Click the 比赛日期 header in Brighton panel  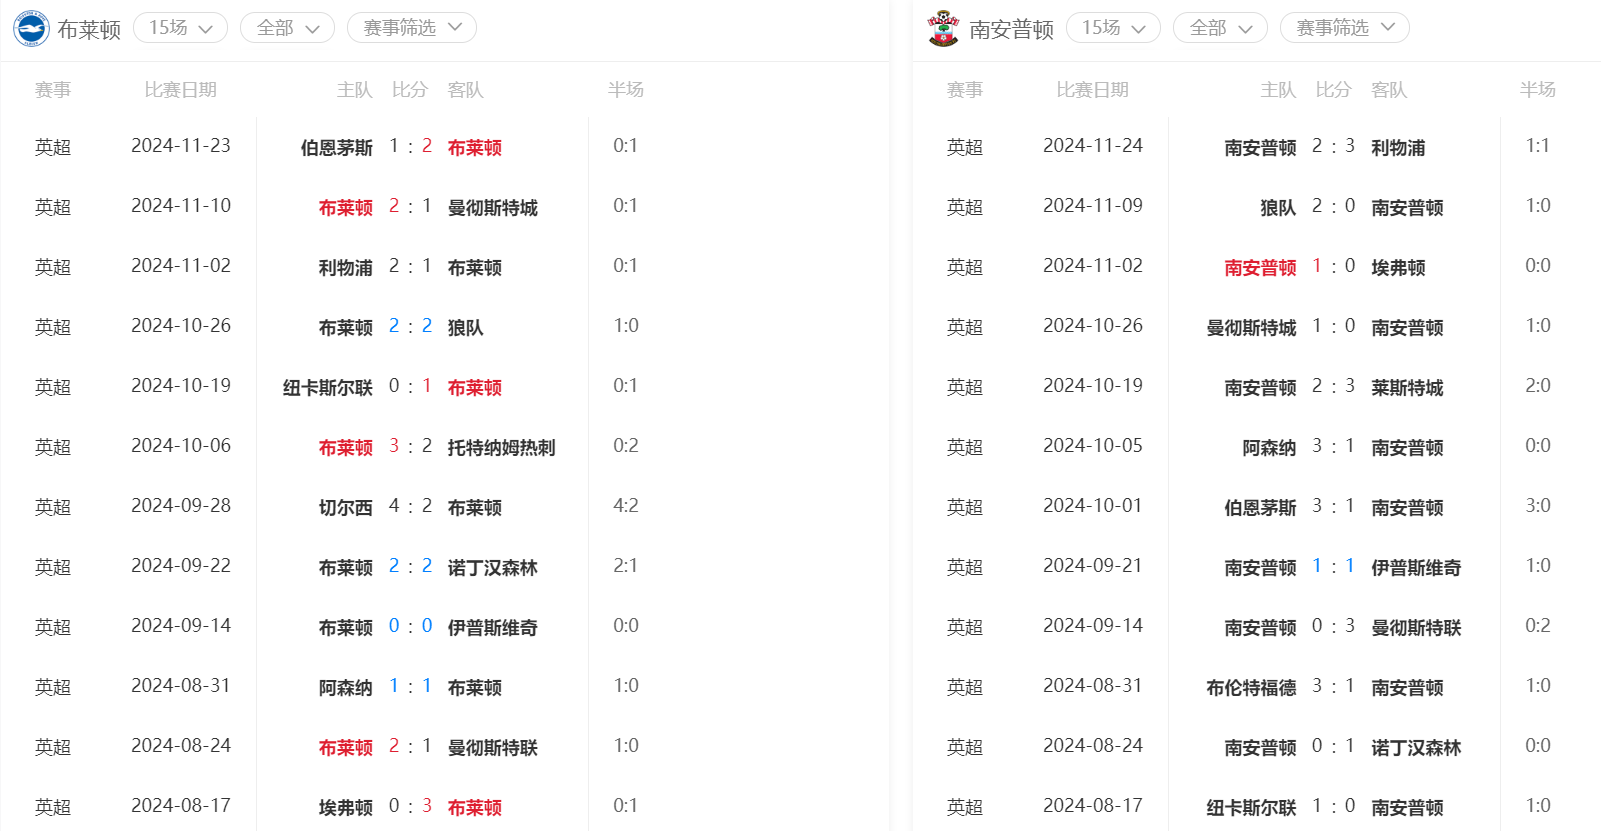(181, 90)
